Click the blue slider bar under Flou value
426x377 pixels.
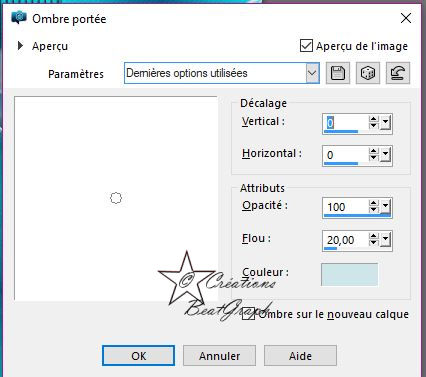click(x=330, y=249)
